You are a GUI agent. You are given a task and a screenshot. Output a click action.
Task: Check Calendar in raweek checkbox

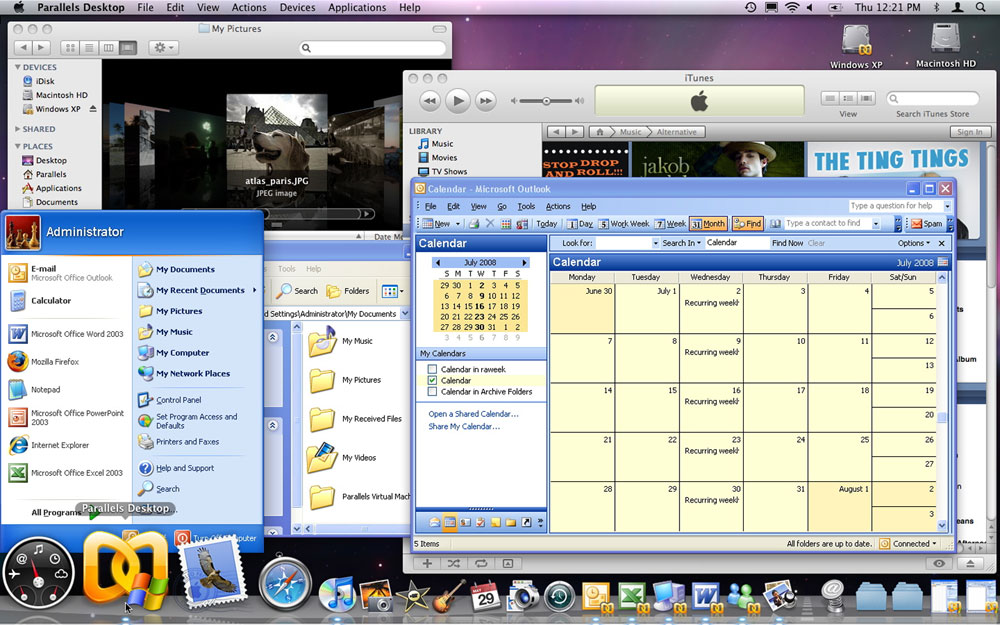[432, 369]
